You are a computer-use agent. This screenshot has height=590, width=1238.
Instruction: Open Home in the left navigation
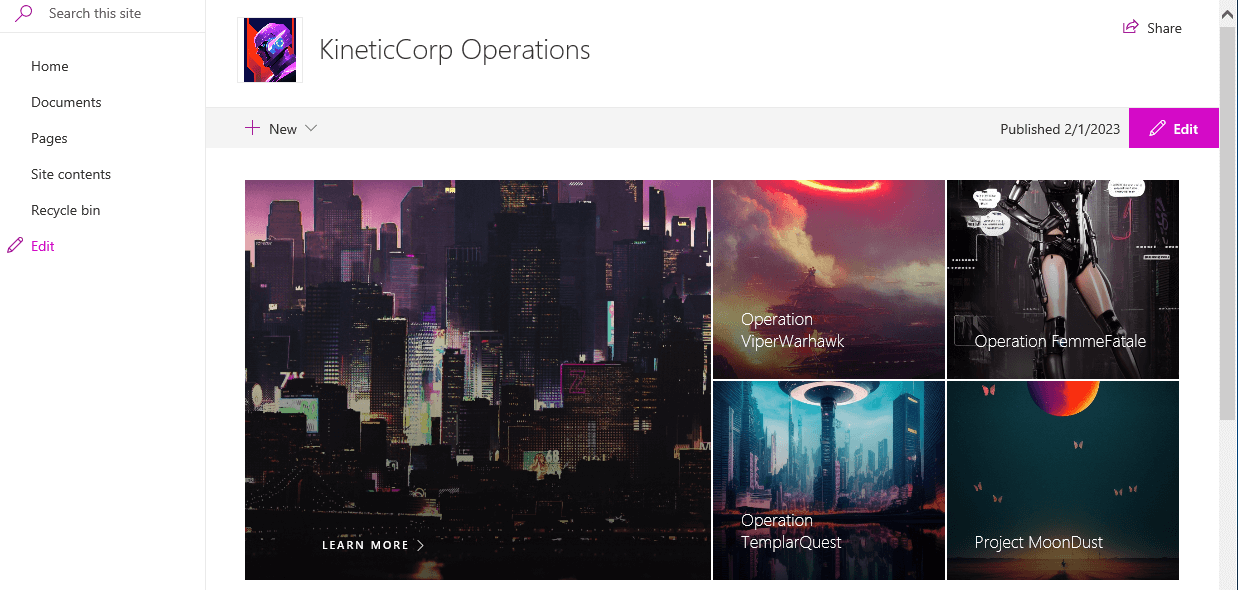pos(50,66)
